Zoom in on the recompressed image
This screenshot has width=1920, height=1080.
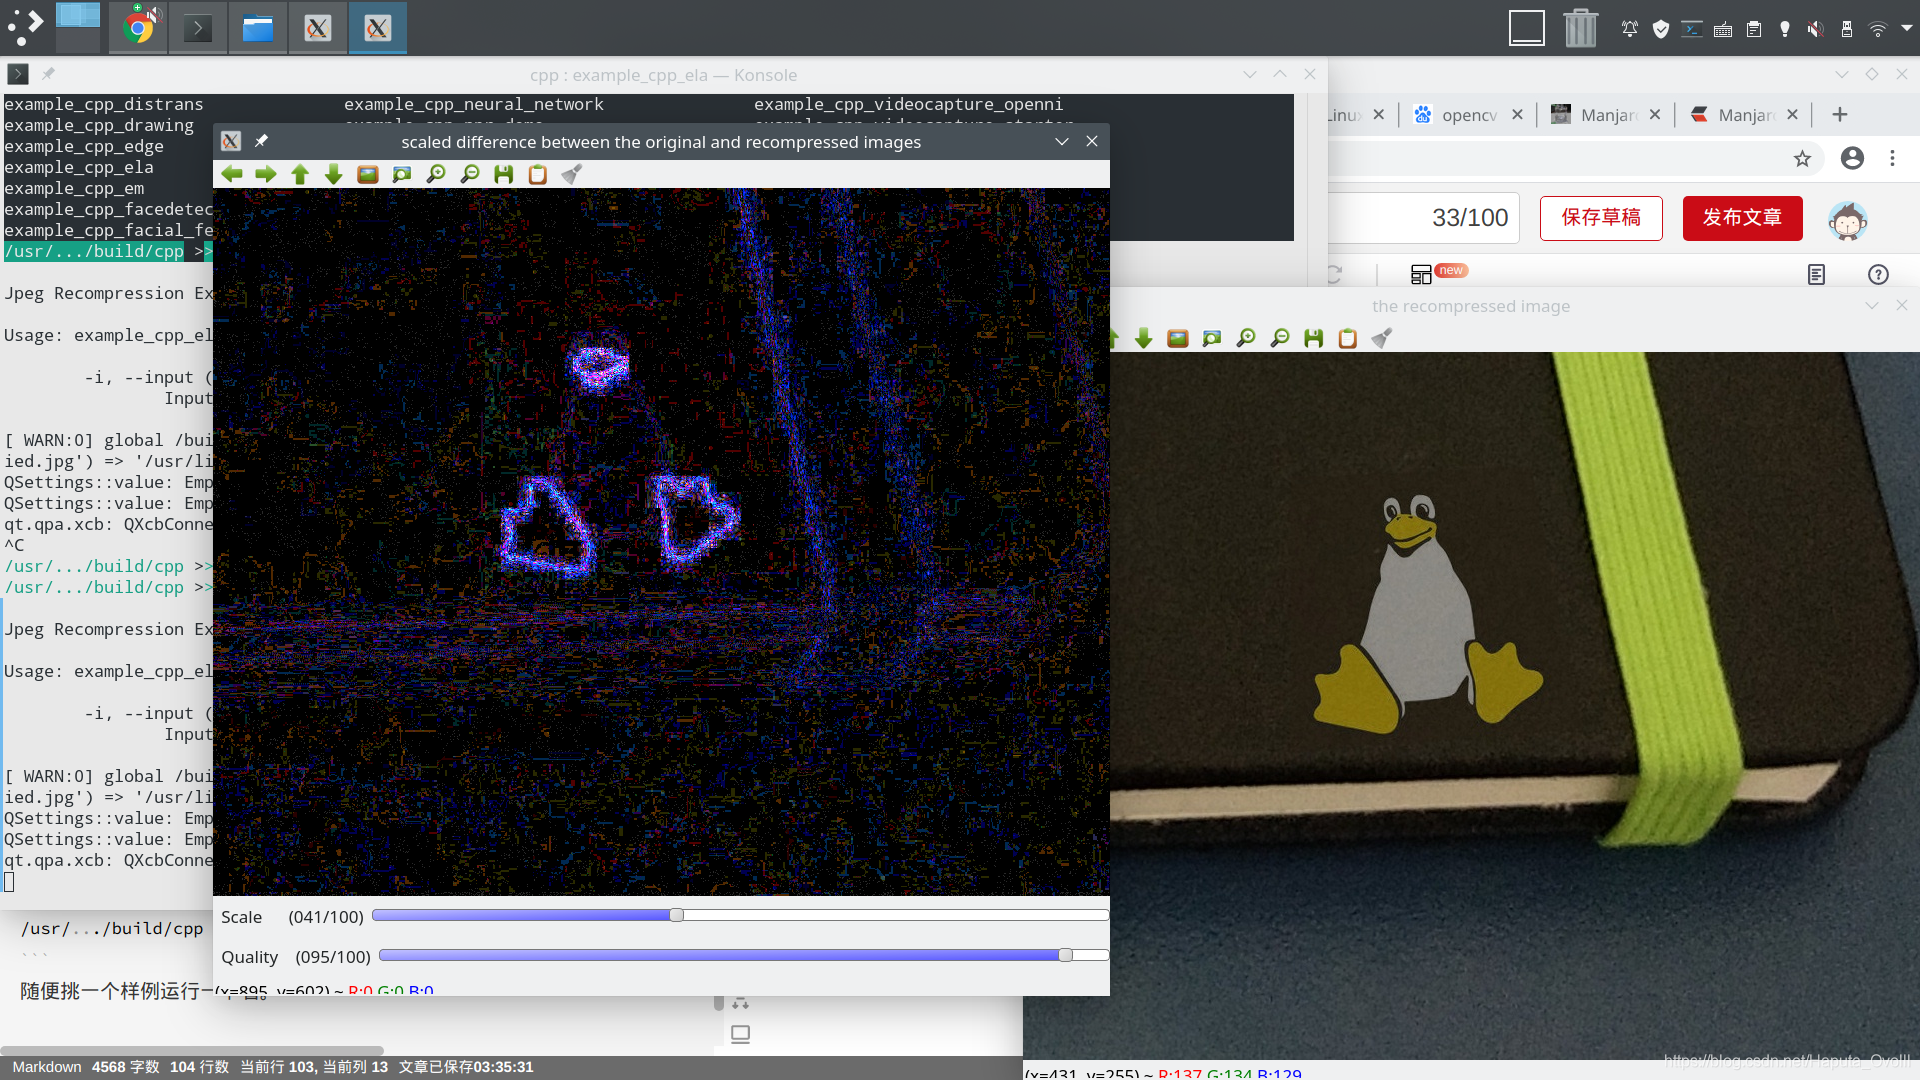click(x=1246, y=338)
